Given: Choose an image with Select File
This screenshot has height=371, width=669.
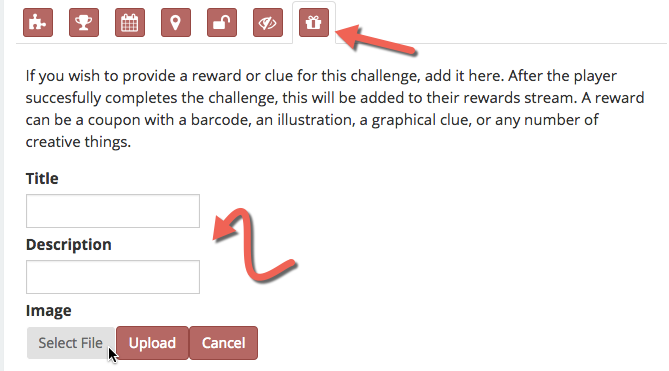Looking at the screenshot, I should (71, 343).
